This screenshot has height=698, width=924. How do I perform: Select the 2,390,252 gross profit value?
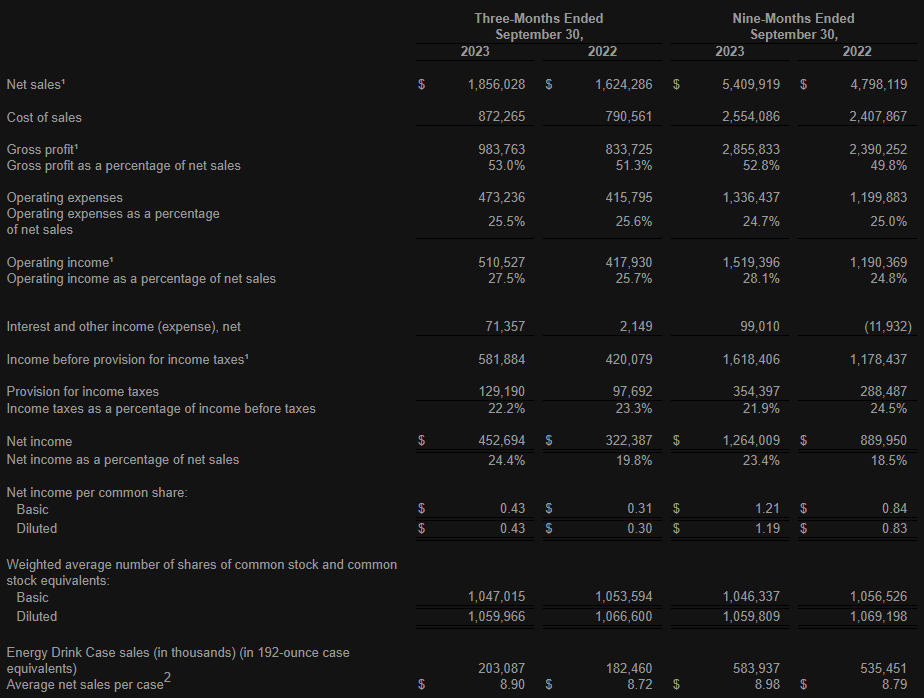(878, 149)
